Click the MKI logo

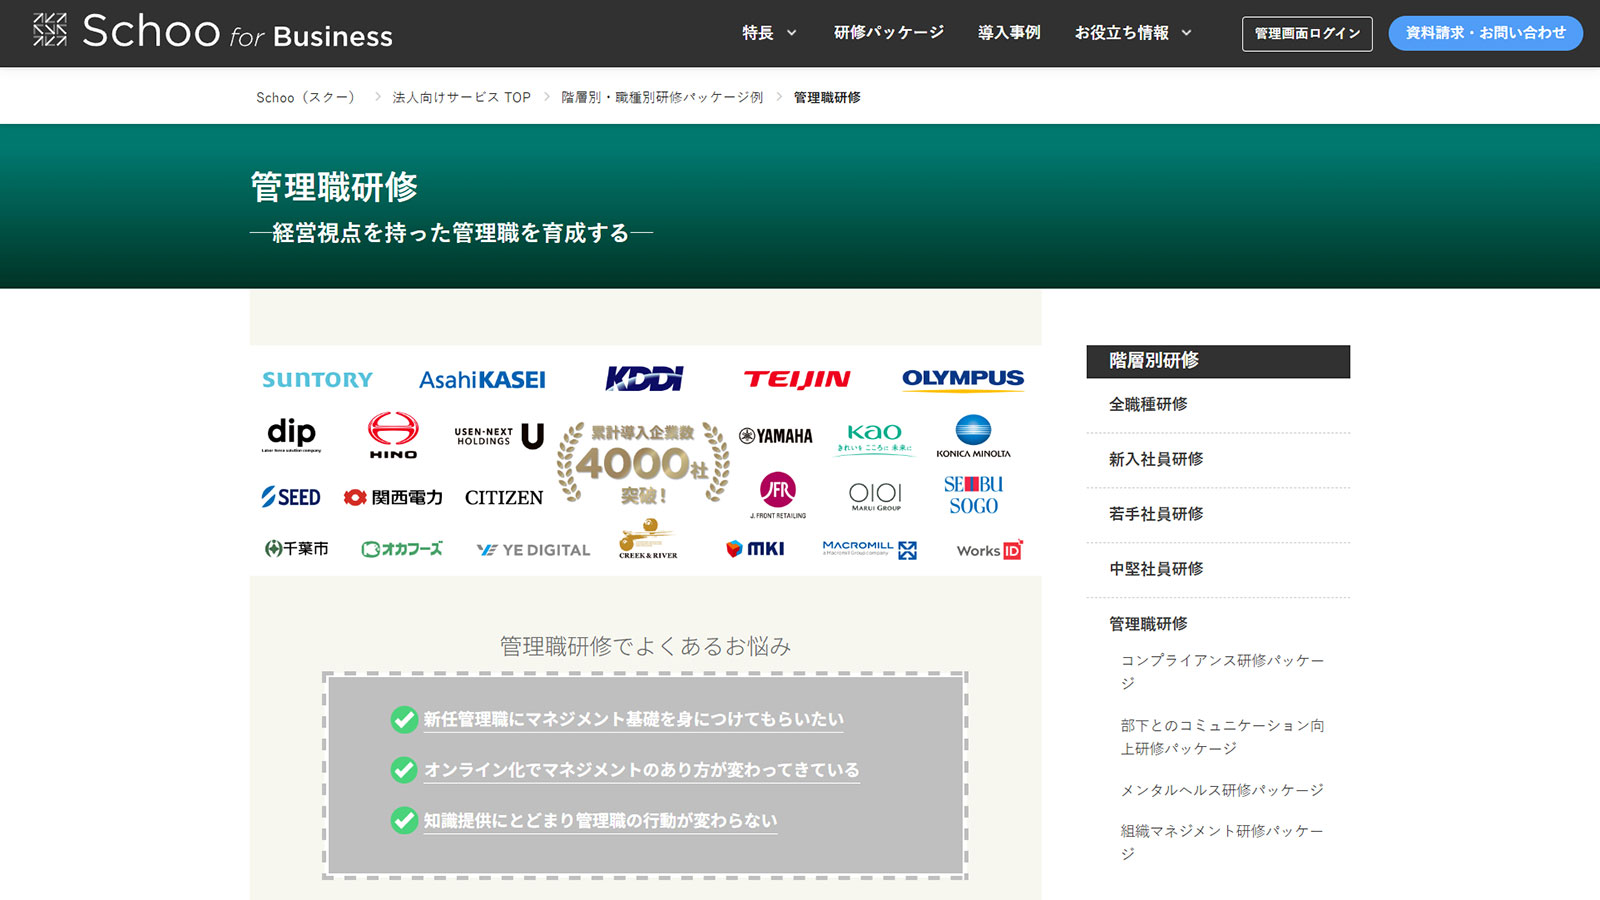(x=755, y=549)
